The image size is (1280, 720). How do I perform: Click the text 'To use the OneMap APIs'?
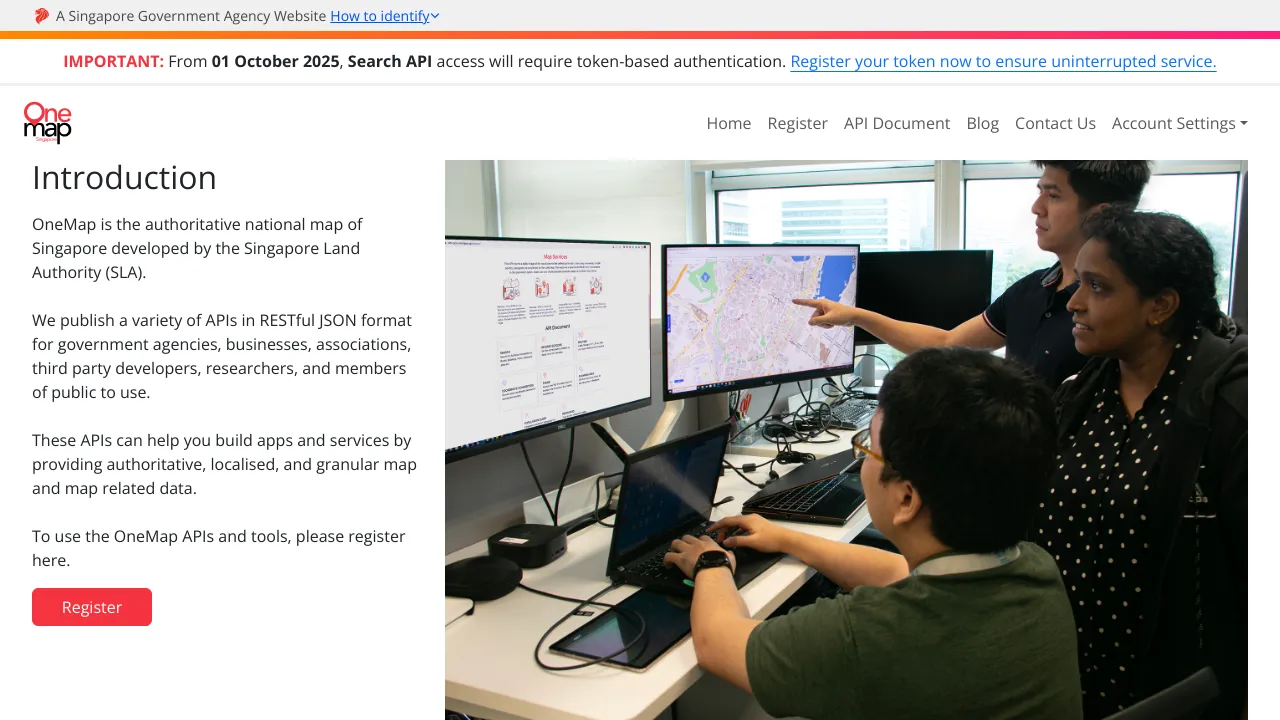218,548
